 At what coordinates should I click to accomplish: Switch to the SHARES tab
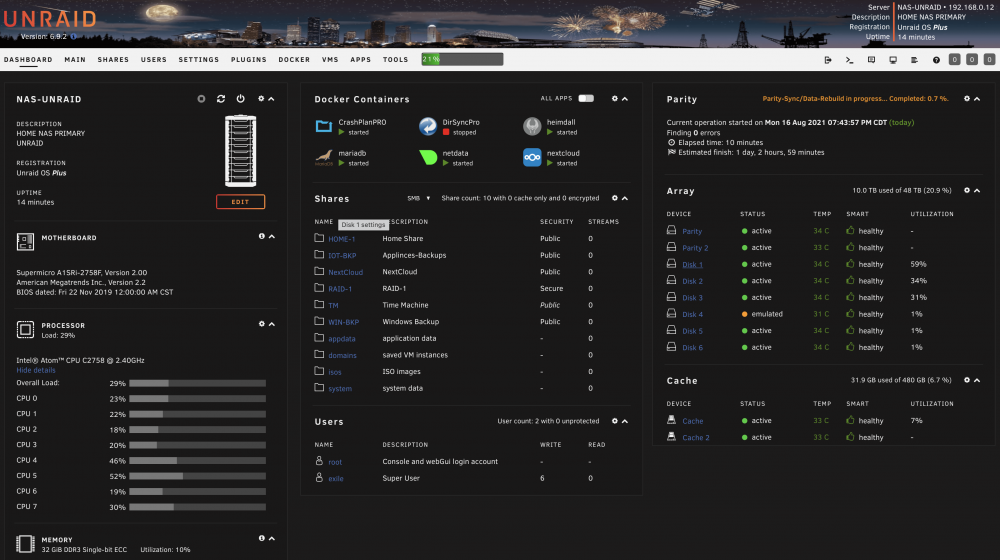pos(113,59)
